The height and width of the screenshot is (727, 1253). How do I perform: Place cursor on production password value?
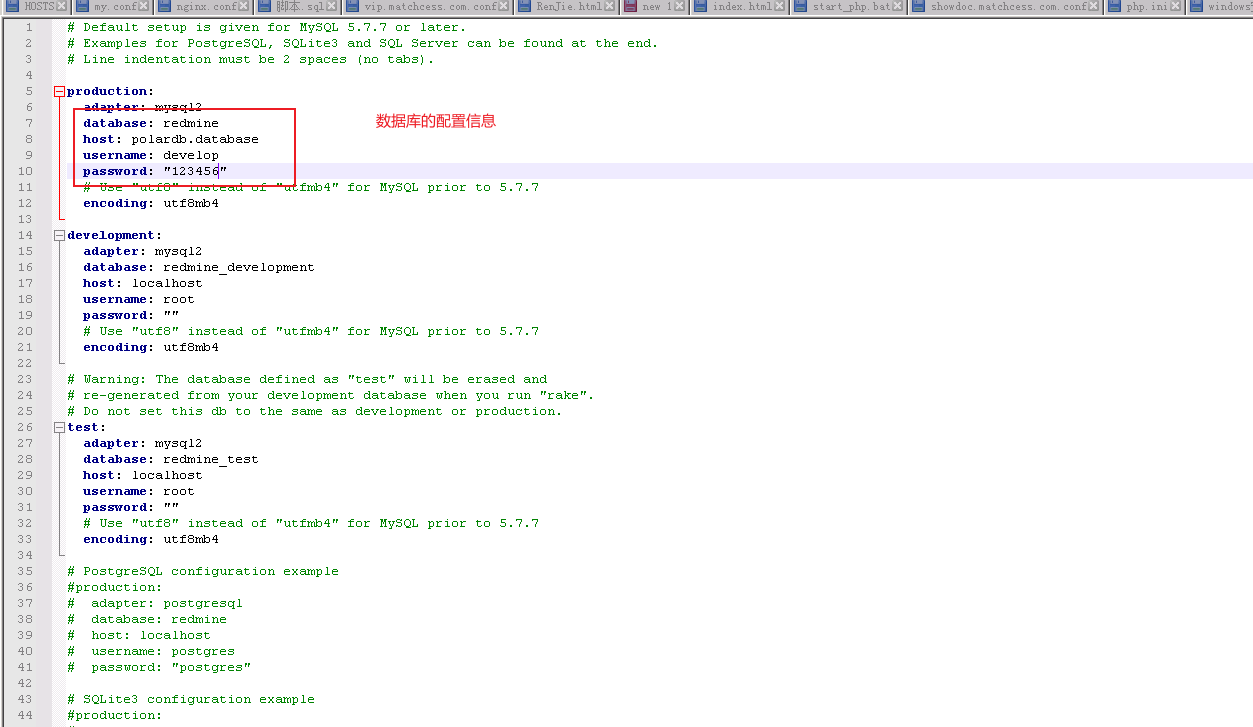[195, 171]
